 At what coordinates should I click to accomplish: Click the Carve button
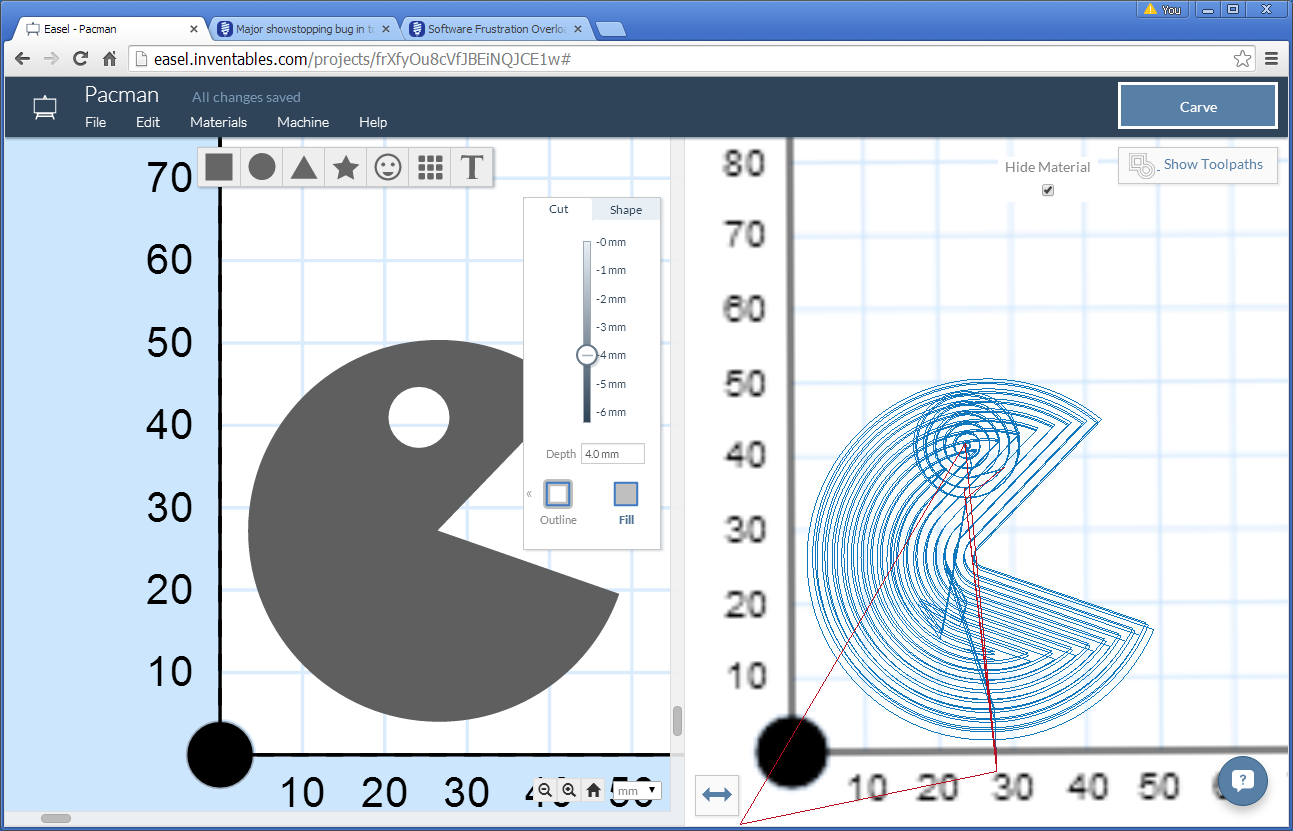[x=1198, y=106]
